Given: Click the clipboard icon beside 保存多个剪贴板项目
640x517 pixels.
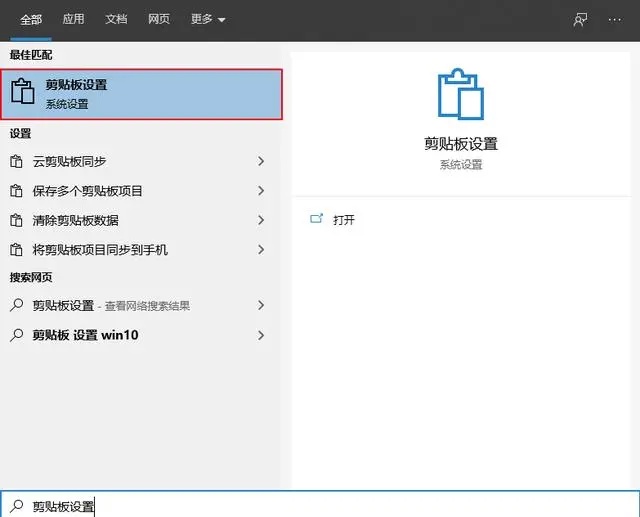Looking at the screenshot, I should [16, 191].
